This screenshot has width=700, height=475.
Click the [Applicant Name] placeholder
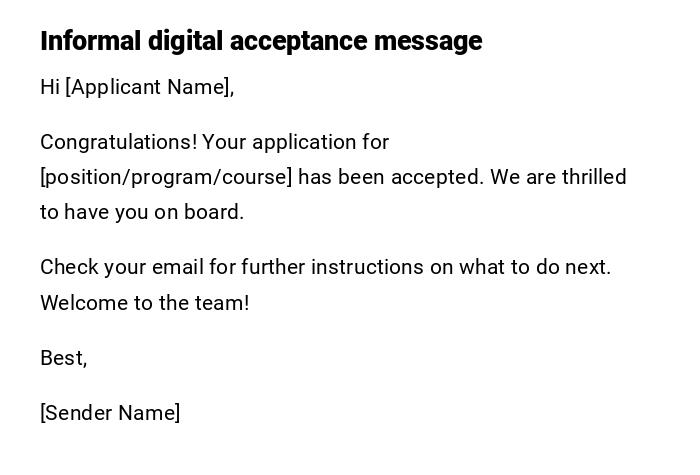149,87
